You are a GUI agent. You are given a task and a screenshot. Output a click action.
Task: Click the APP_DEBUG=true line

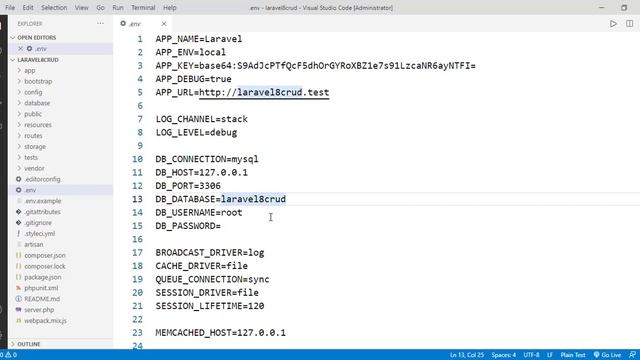(x=193, y=79)
